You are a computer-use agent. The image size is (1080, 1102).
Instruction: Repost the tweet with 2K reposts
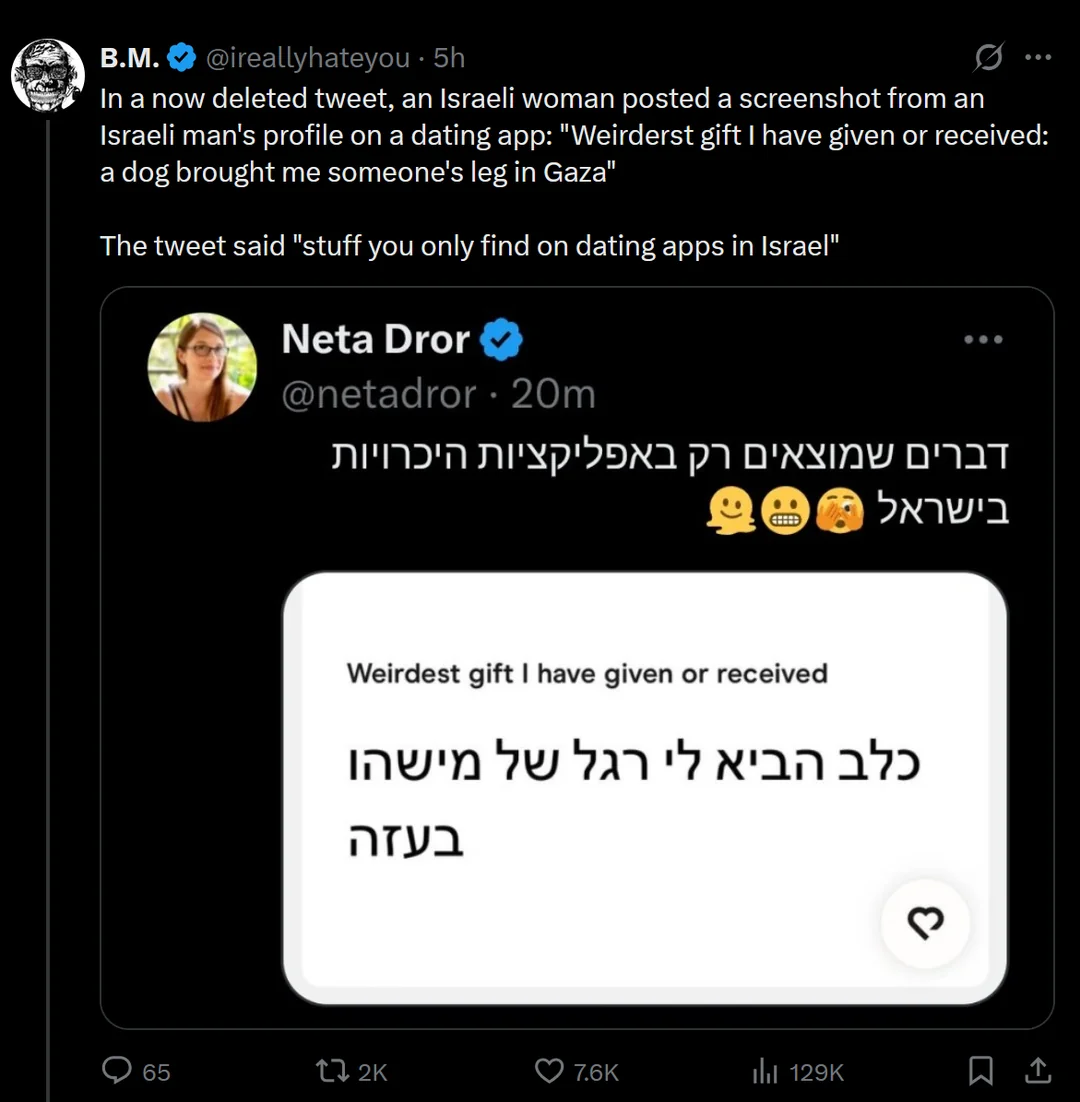coord(351,1071)
